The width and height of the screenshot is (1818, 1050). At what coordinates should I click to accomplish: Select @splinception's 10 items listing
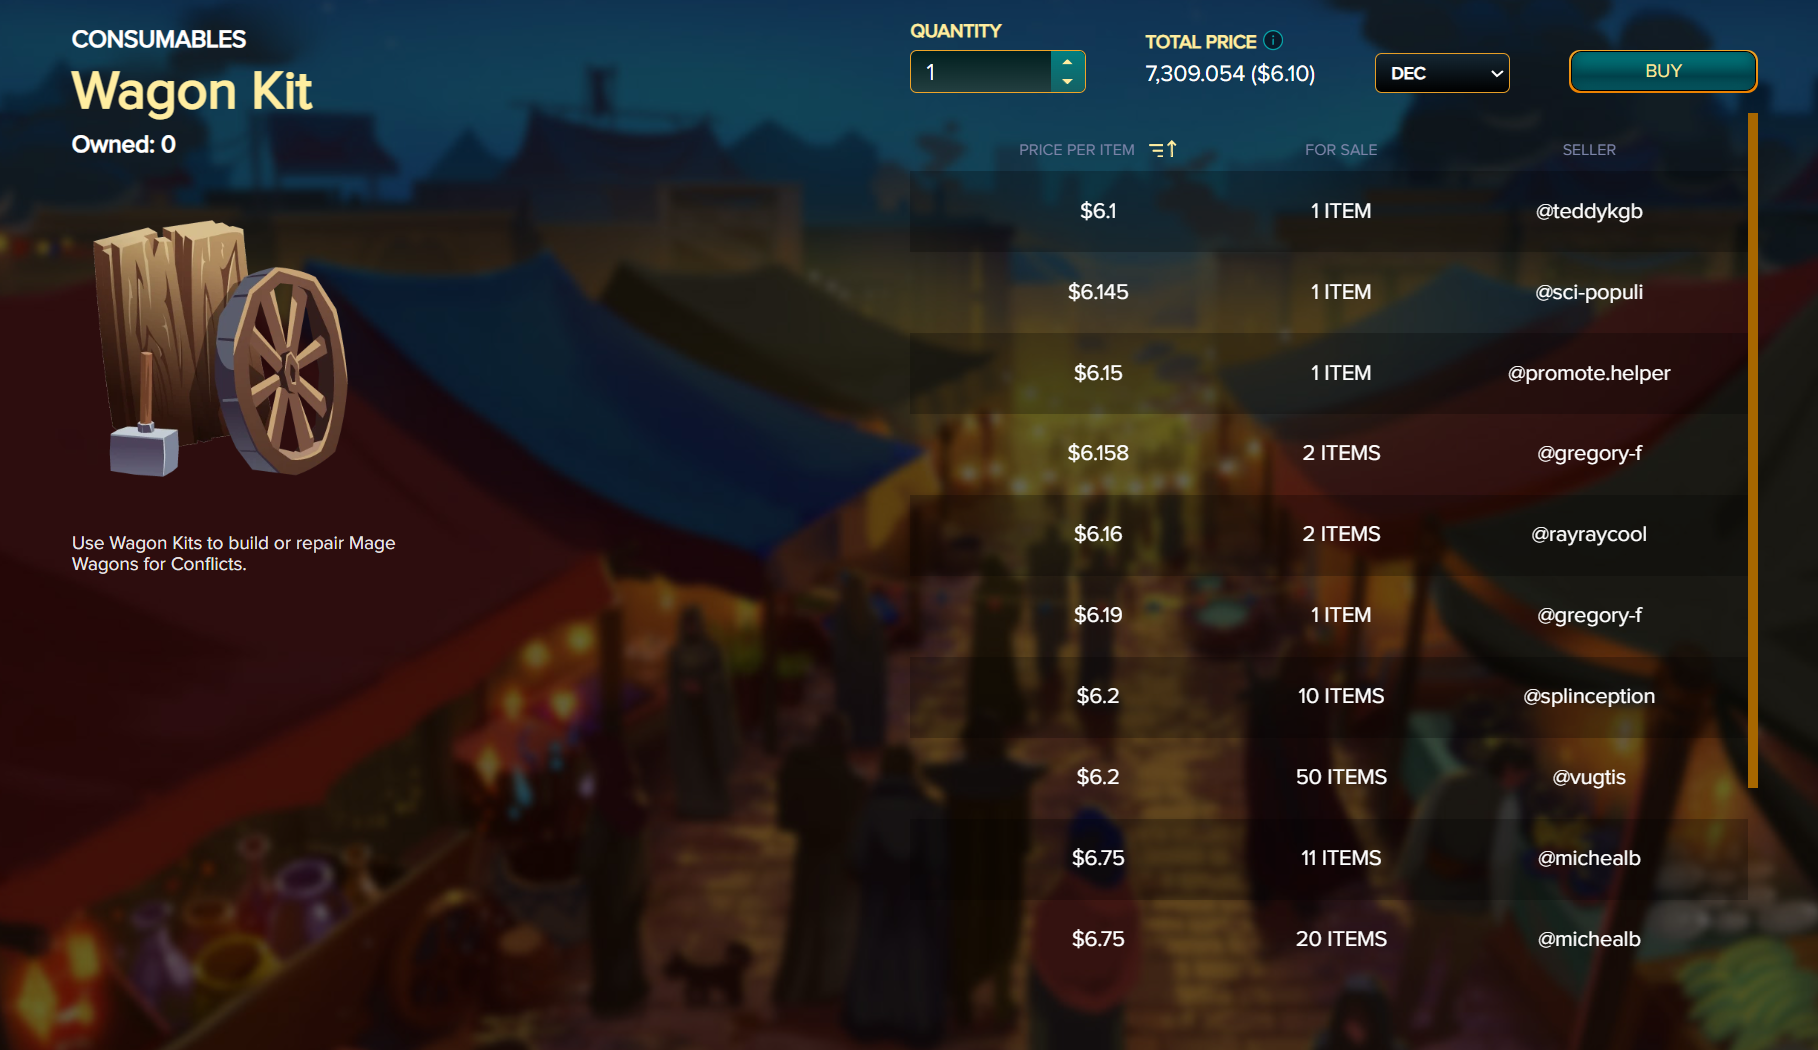[x=1328, y=696]
